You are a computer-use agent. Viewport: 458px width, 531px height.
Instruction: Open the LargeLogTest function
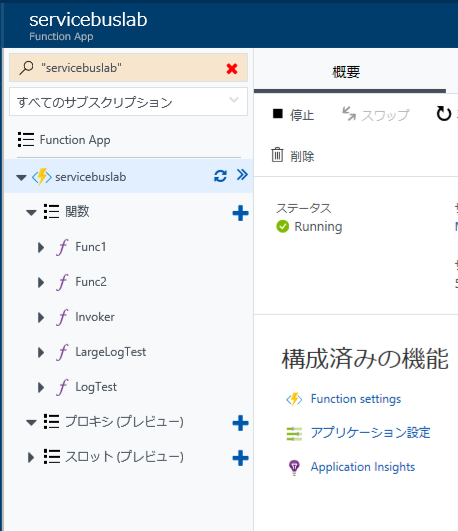110,352
